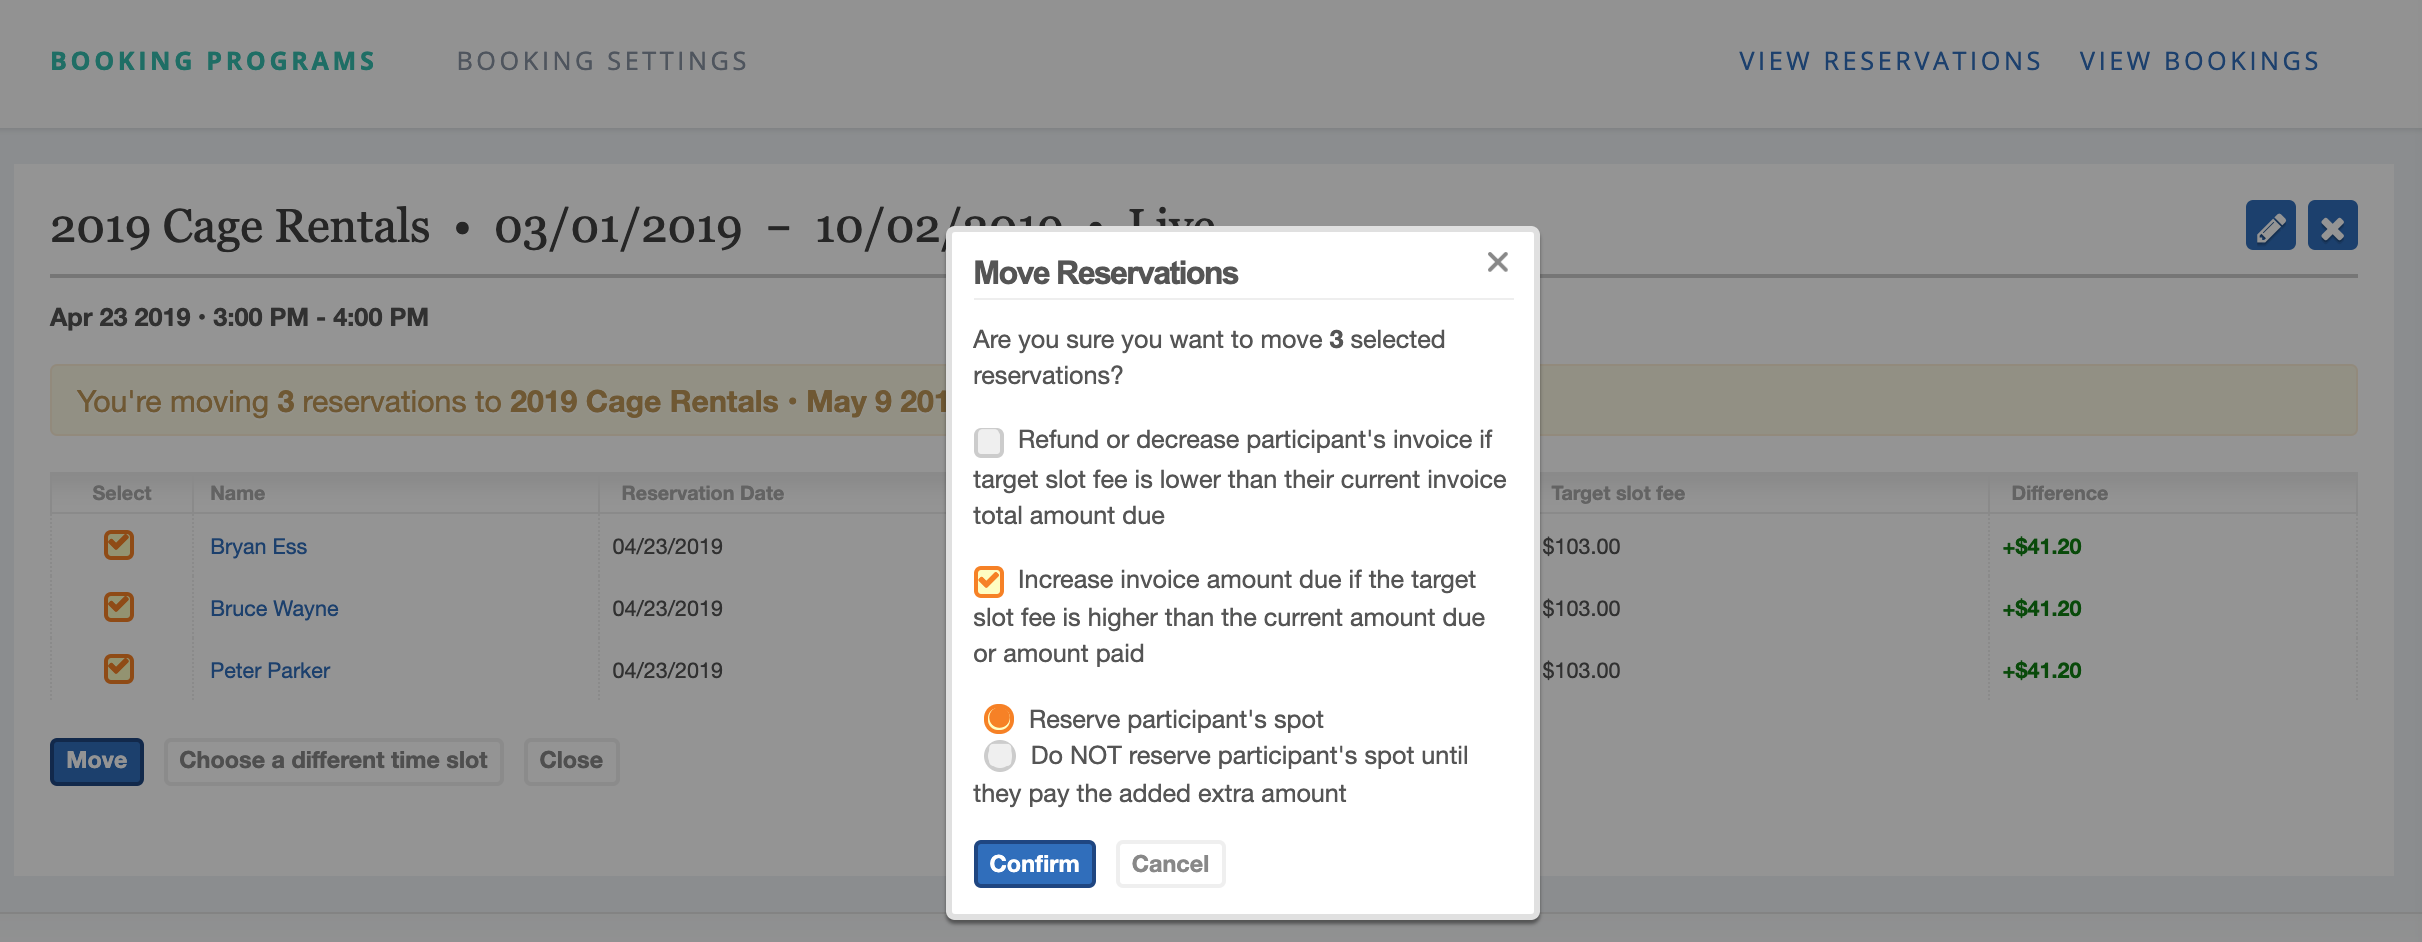Cancel the Move Reservations dialog

point(1170,864)
